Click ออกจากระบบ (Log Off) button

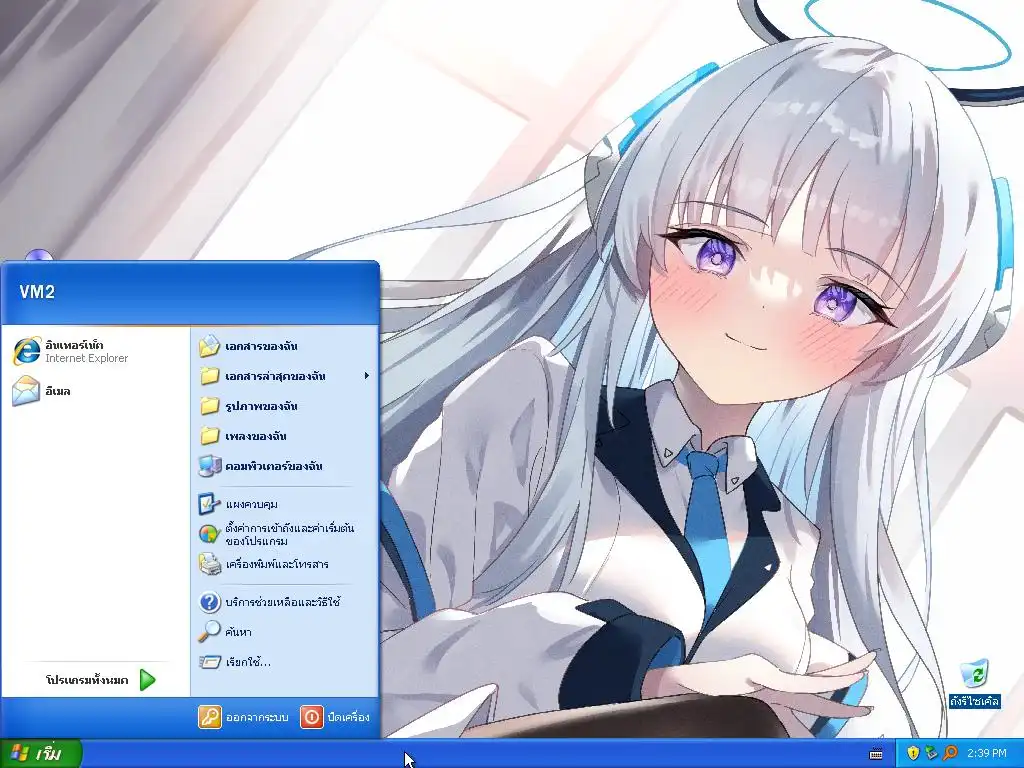coord(243,717)
